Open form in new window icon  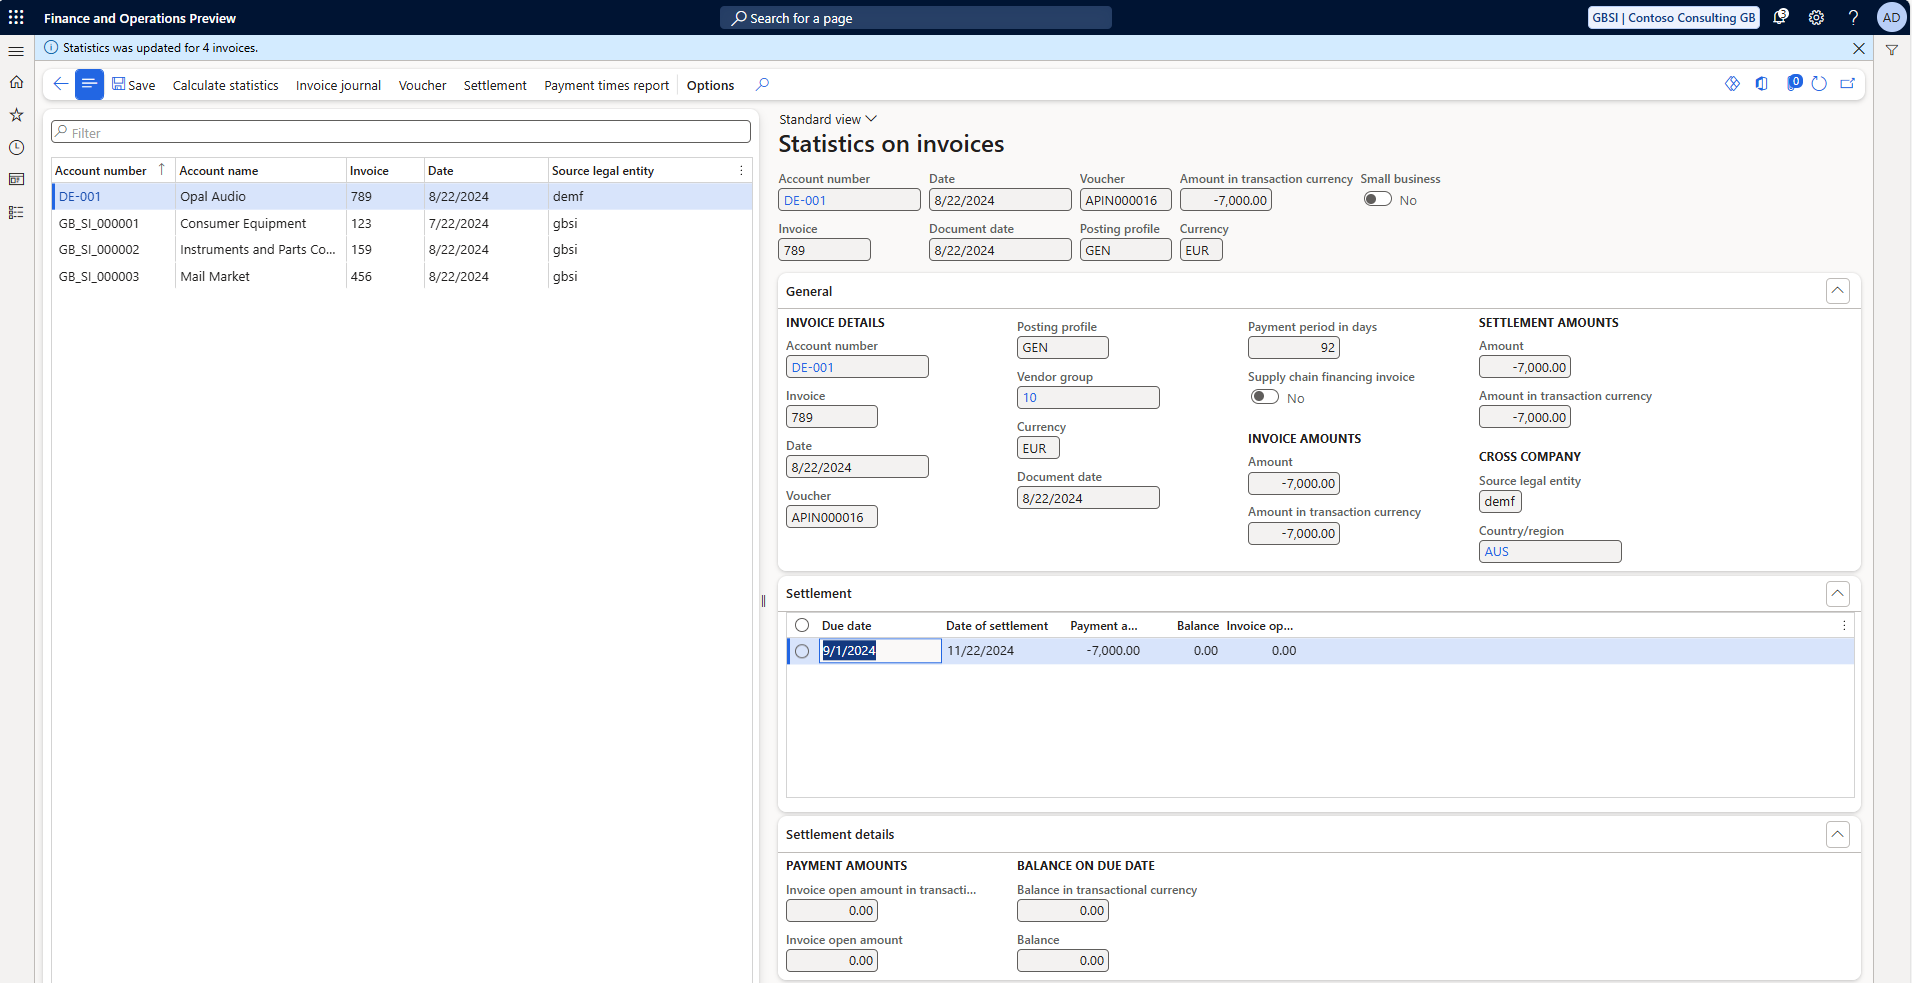(1848, 84)
